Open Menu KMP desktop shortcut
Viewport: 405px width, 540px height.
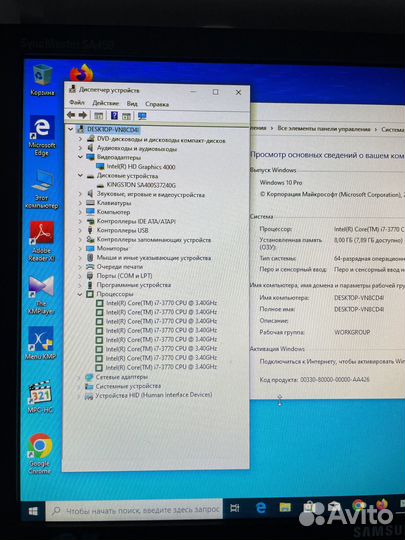tap(41, 343)
